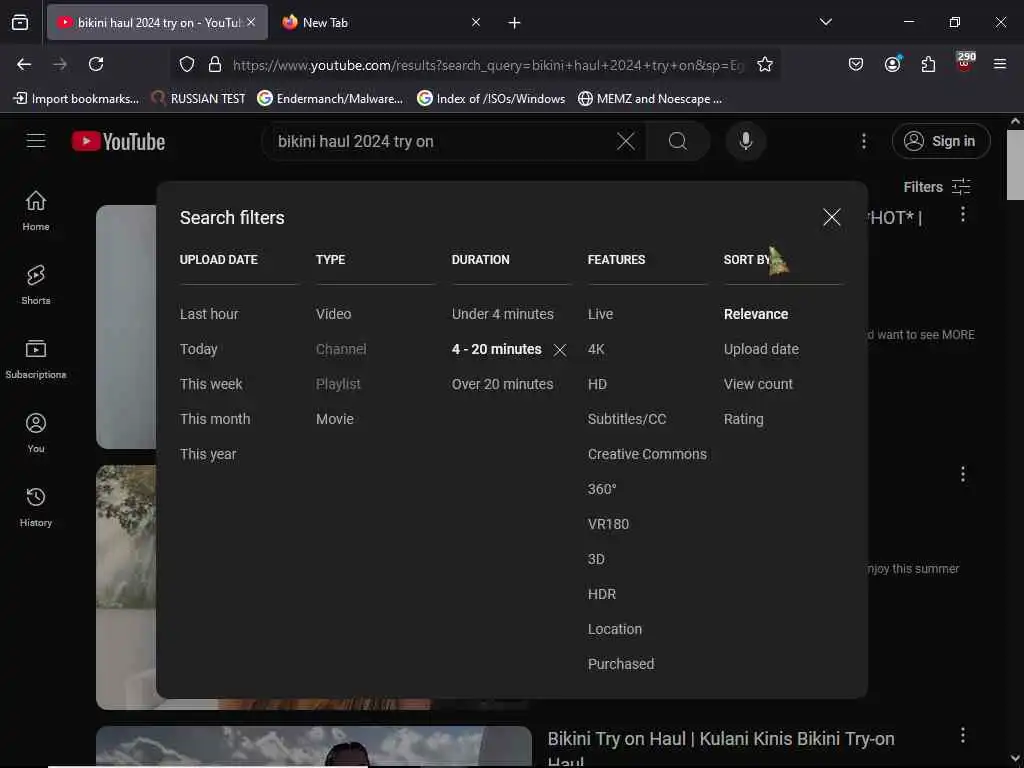
Task: Bookmark this page with the star icon
Action: 765,64
